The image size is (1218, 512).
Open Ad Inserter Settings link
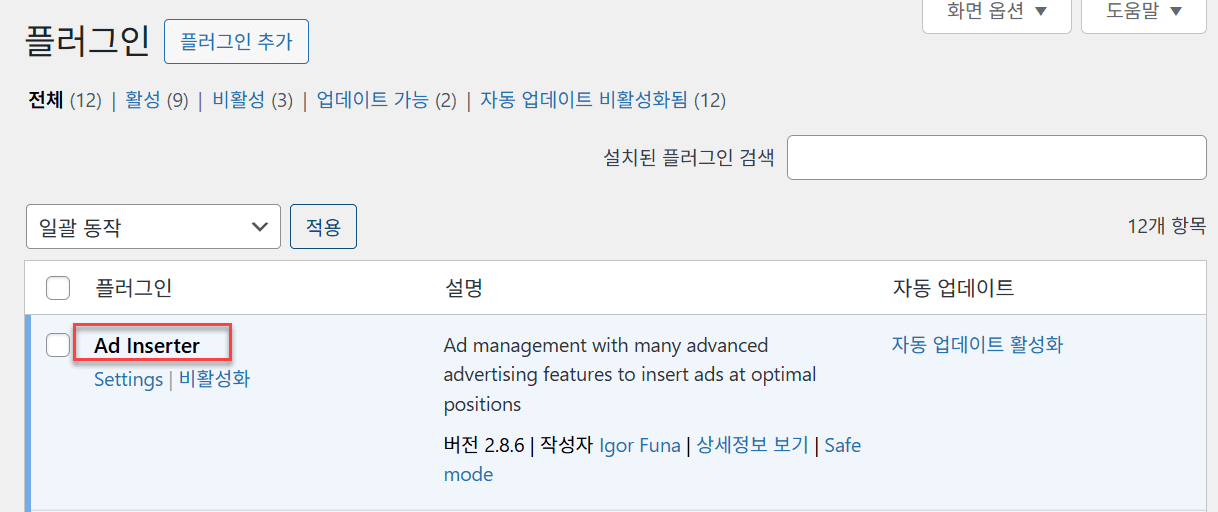(x=128, y=380)
